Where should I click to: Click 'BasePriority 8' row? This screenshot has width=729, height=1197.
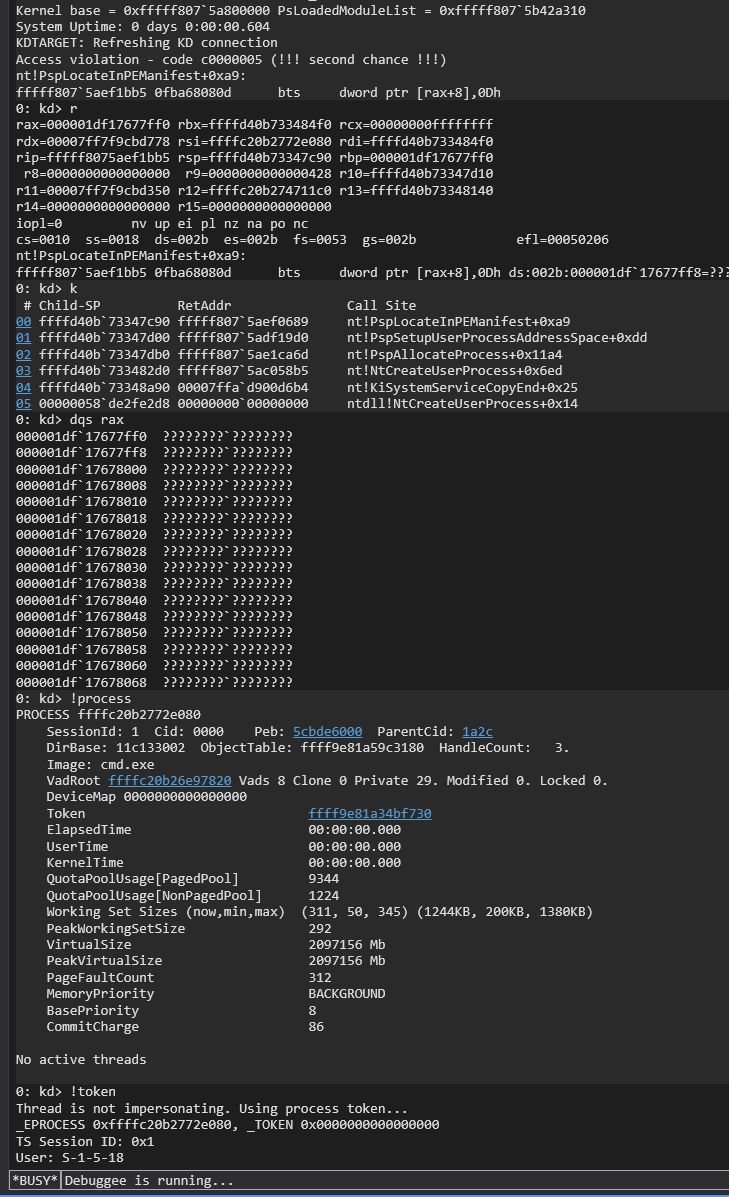(x=182, y=1011)
